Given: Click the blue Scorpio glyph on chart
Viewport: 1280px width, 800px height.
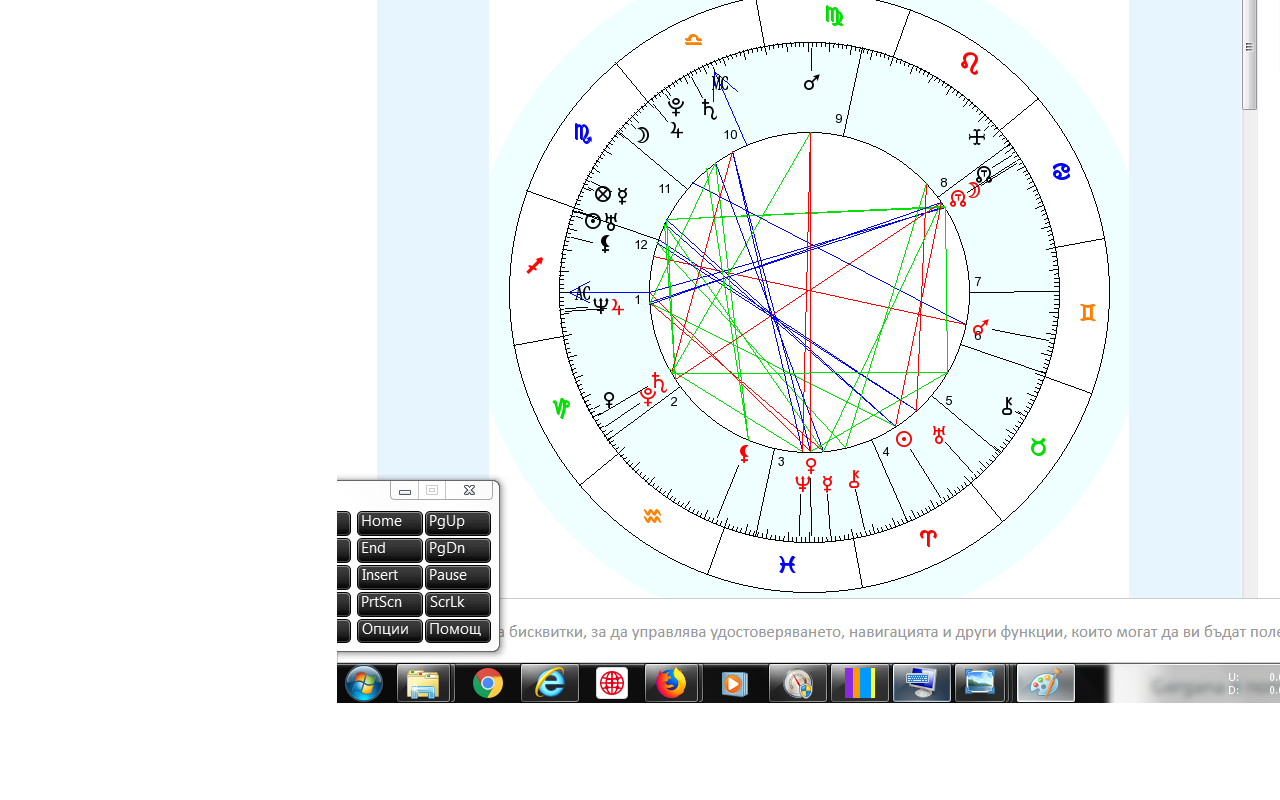Looking at the screenshot, I should (x=583, y=134).
